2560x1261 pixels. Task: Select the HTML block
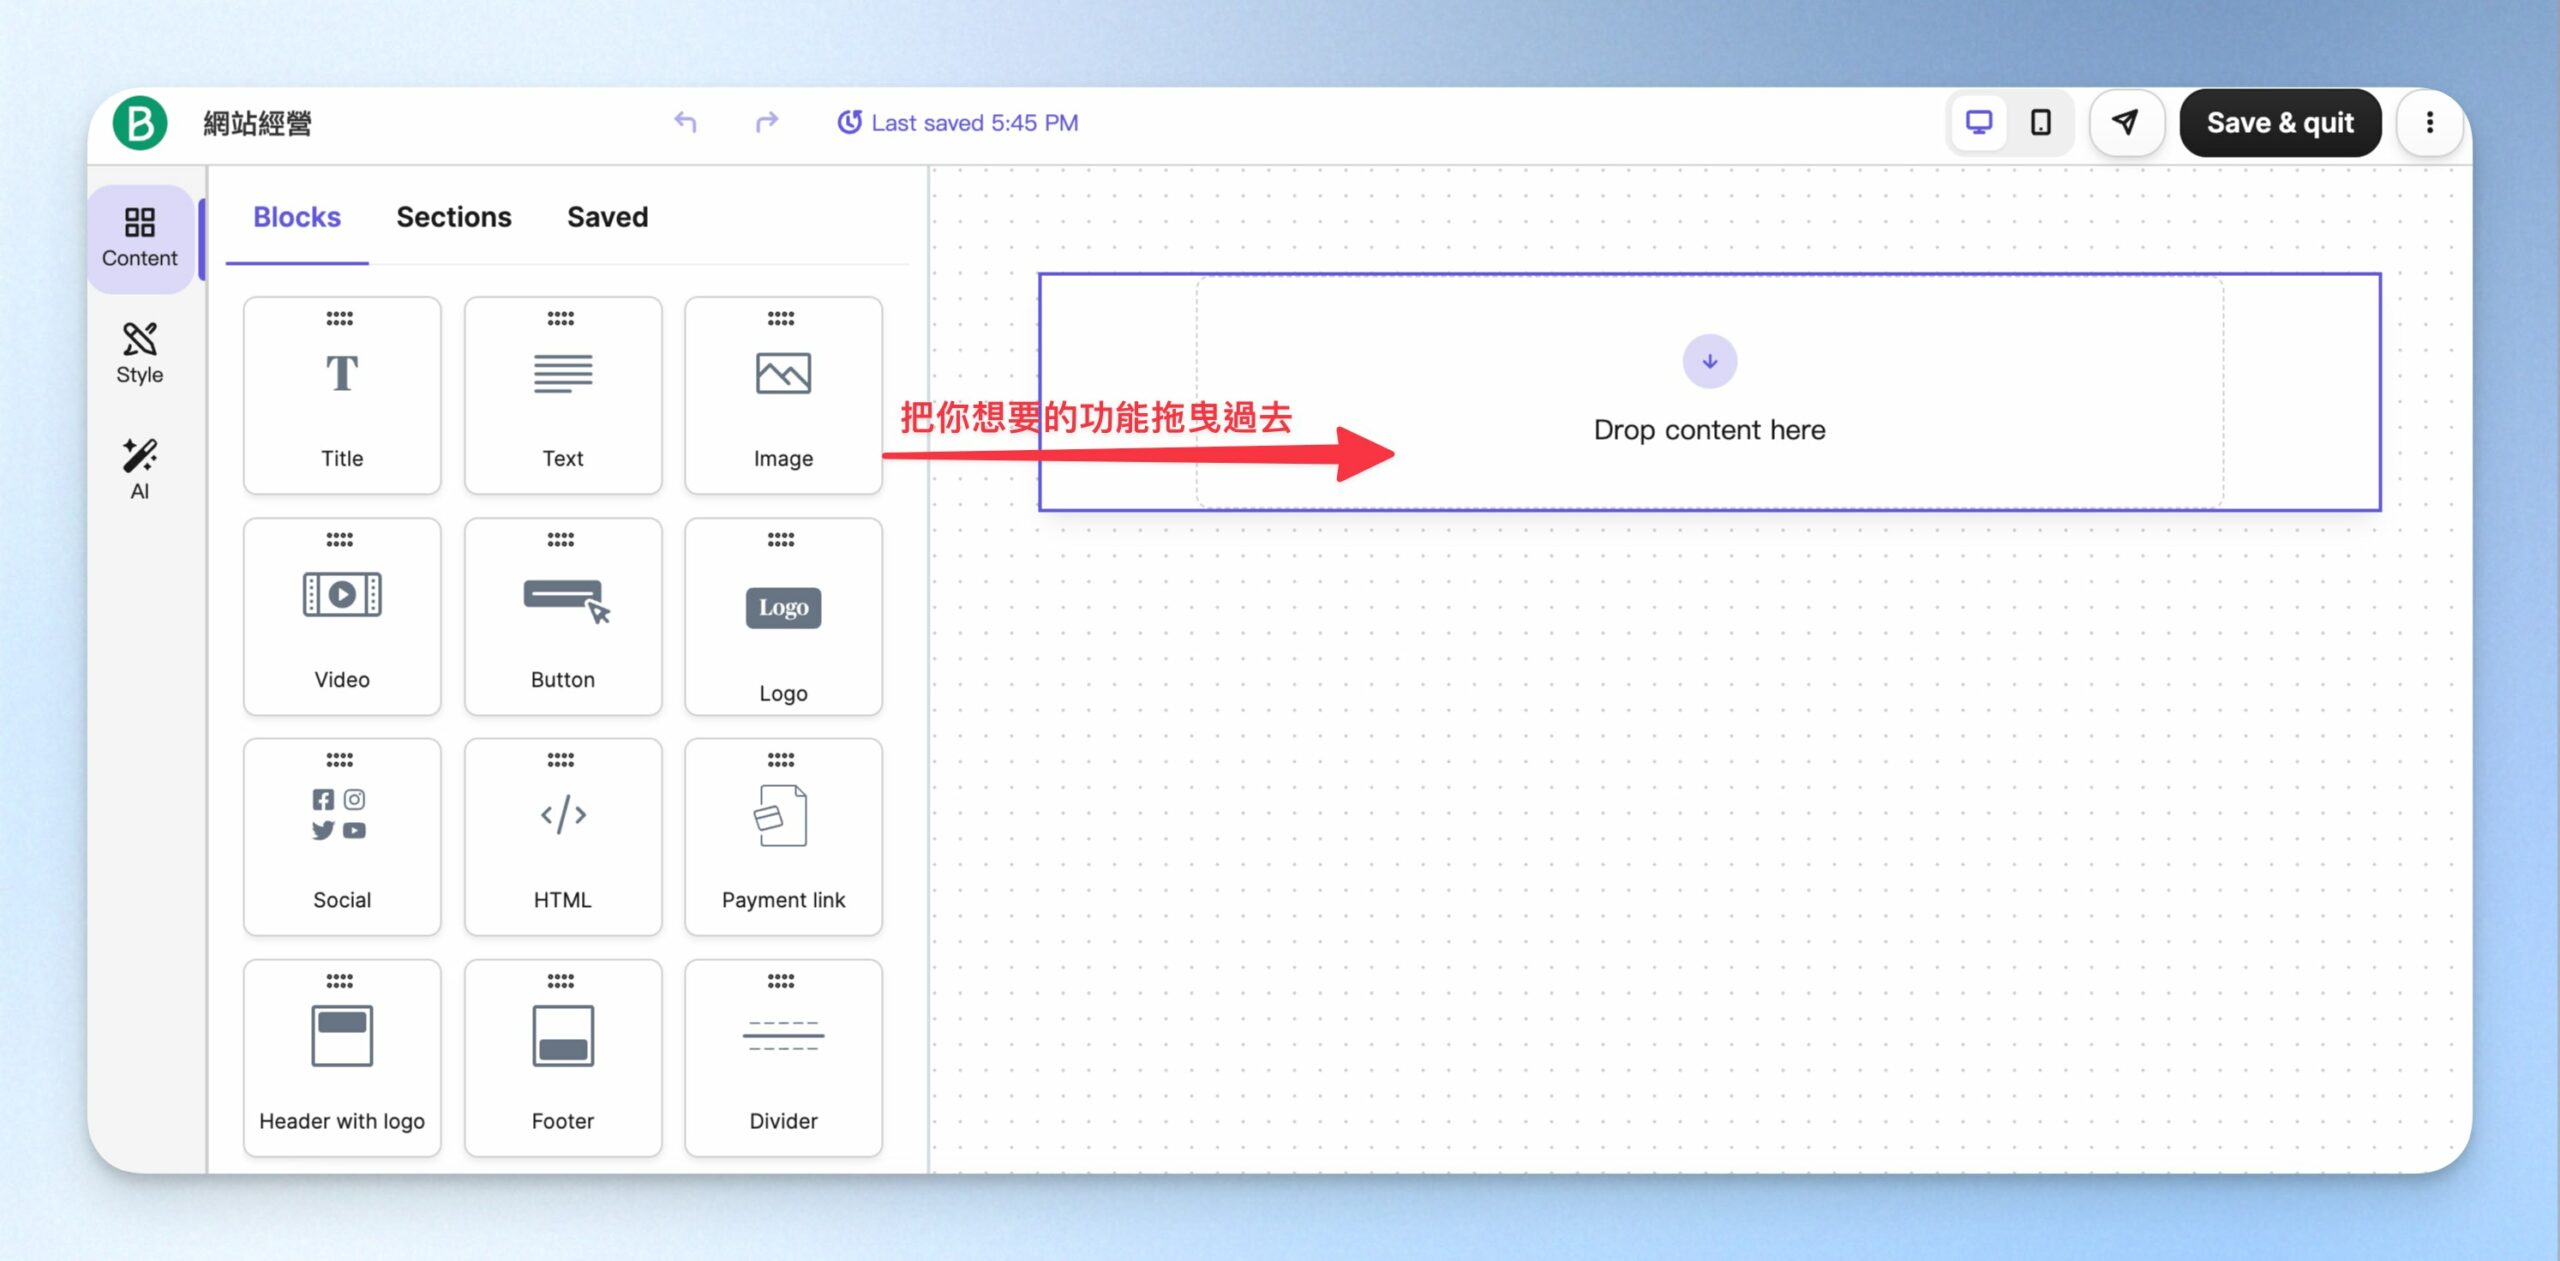tap(563, 837)
